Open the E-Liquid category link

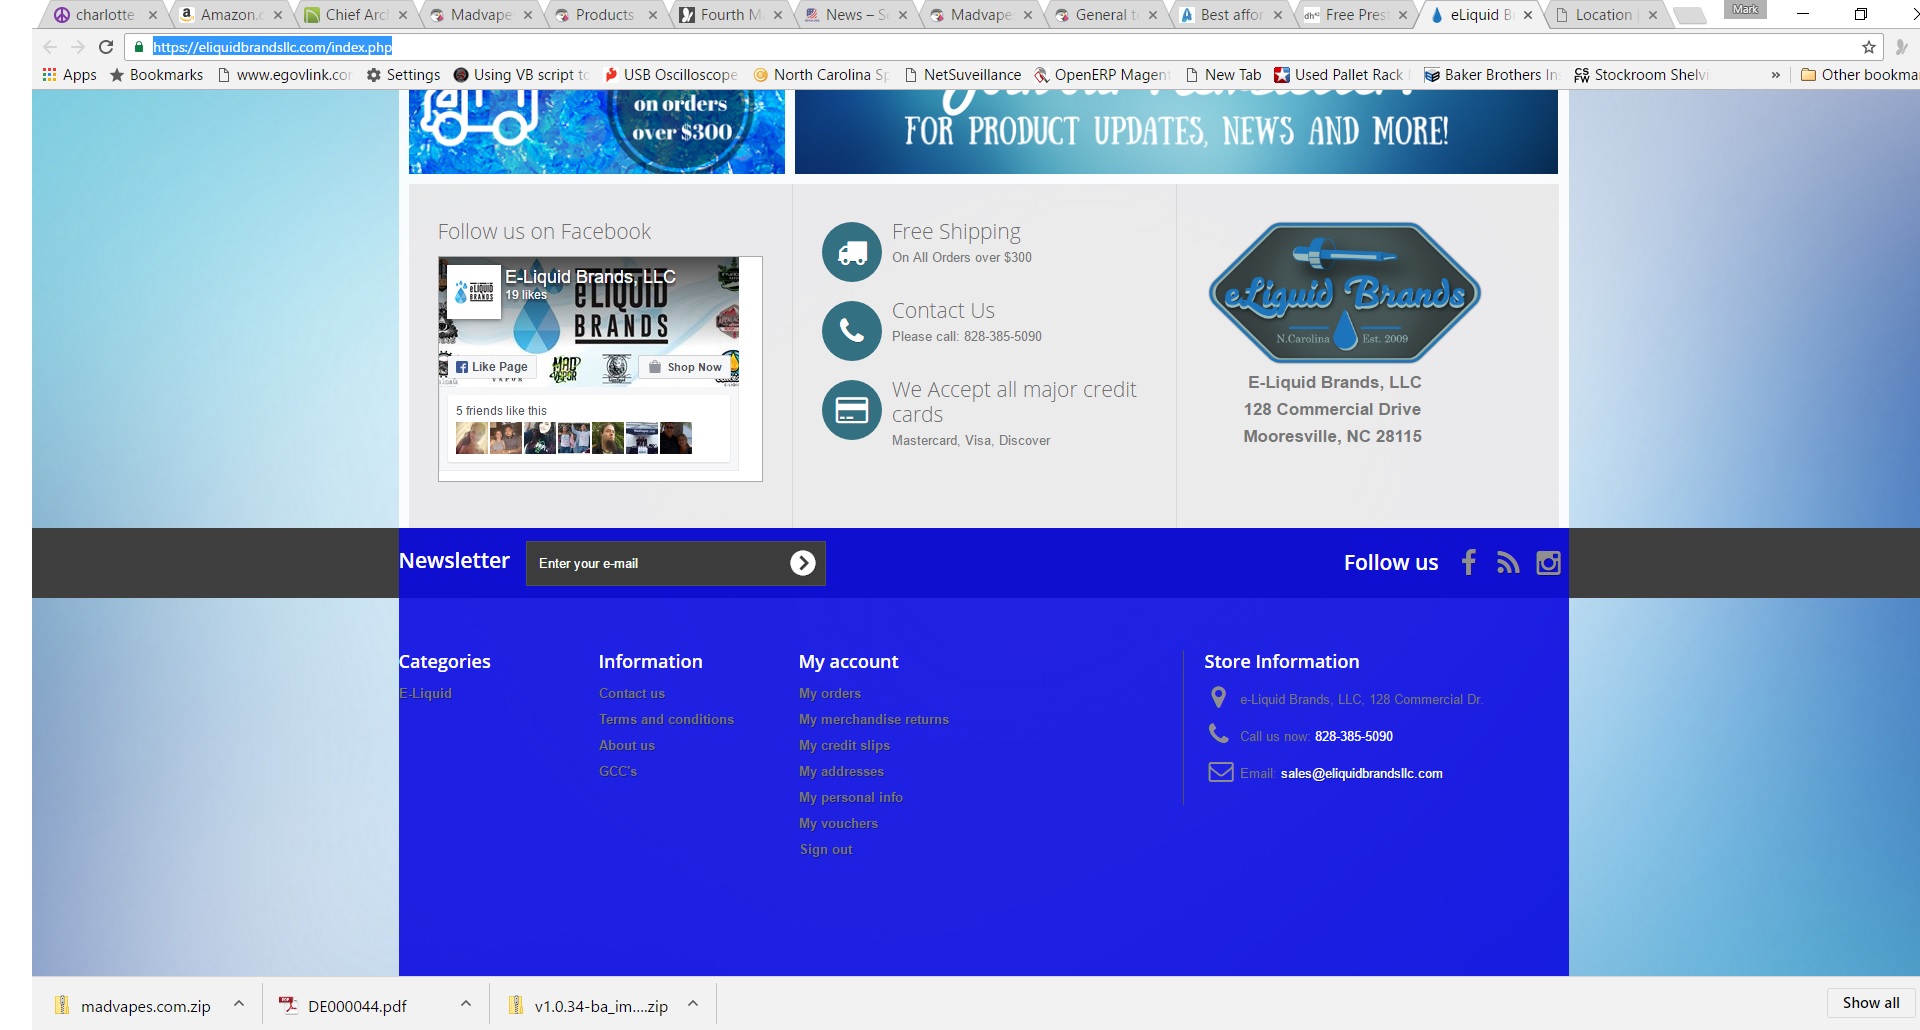pos(425,693)
